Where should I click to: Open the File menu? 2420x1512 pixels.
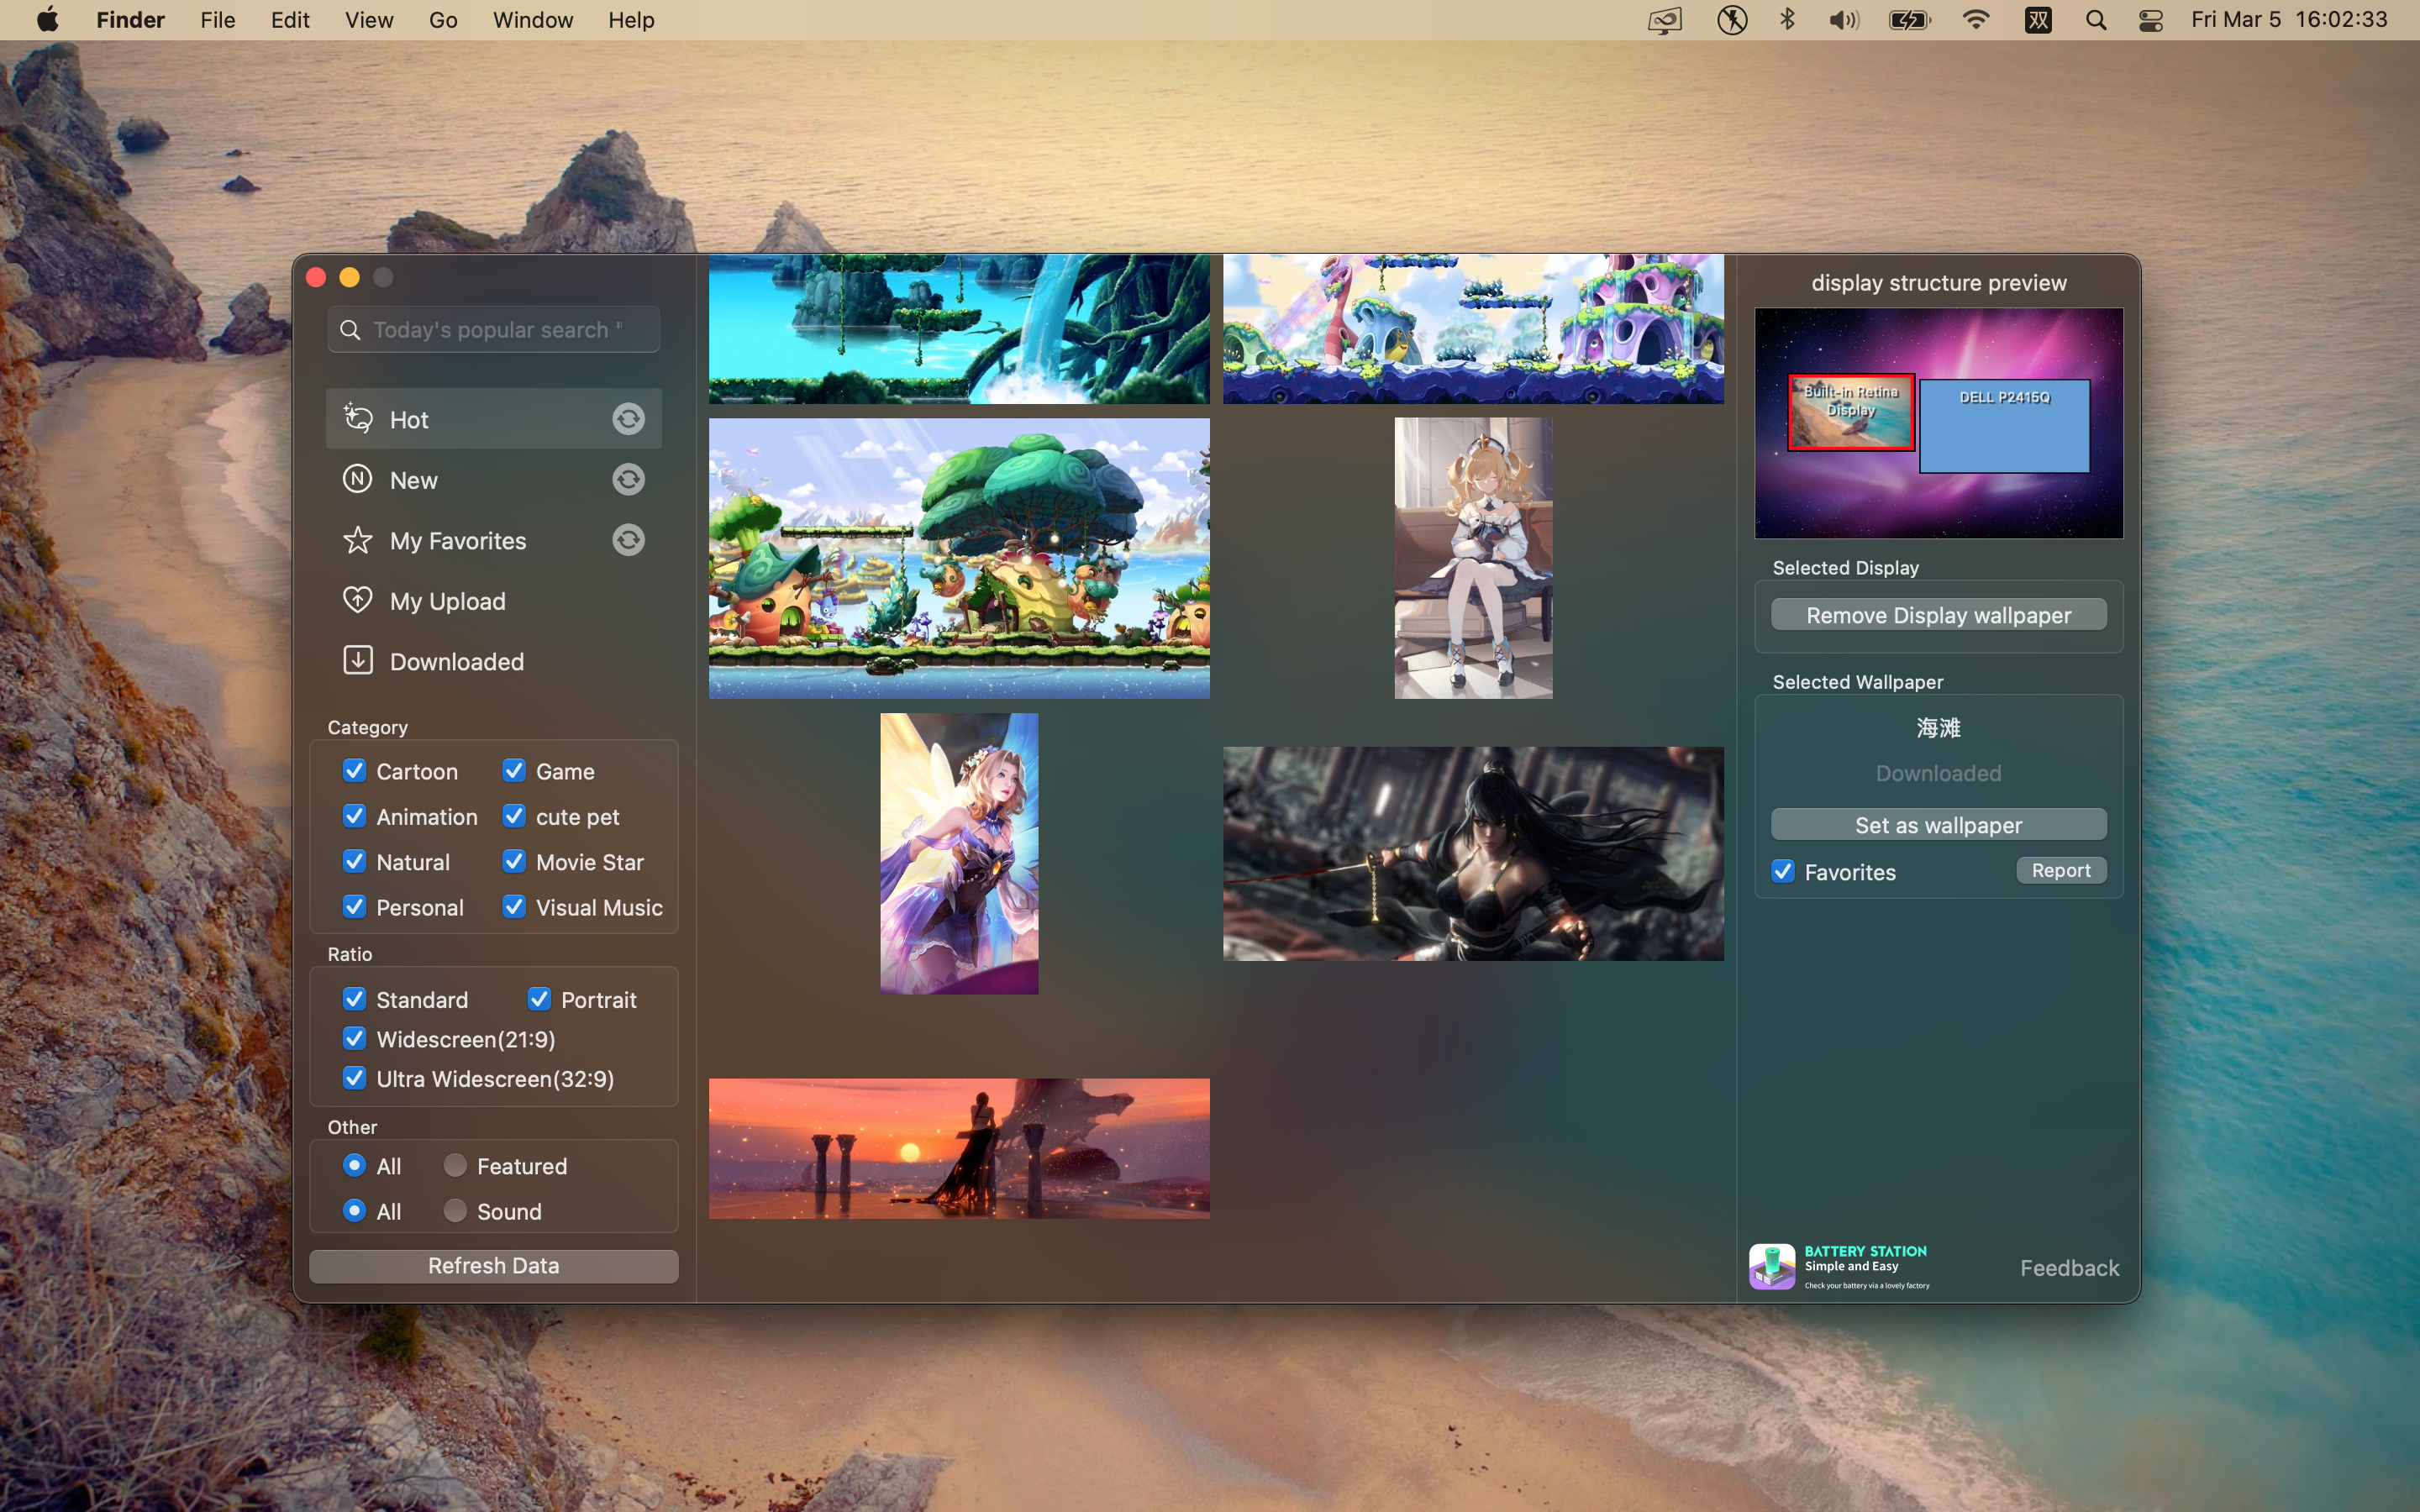pyautogui.click(x=217, y=20)
